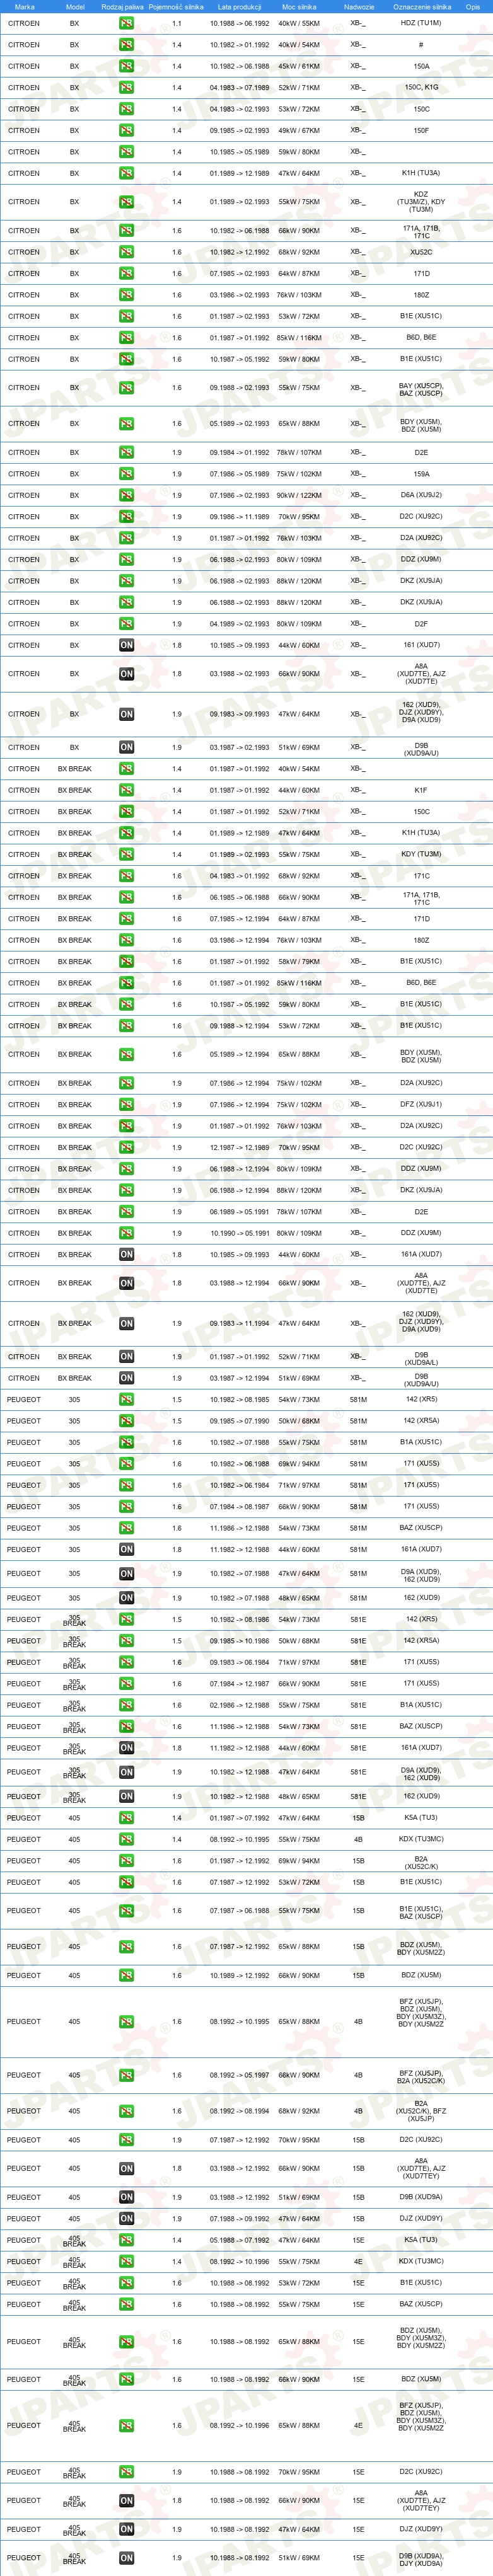This screenshot has height=2576, width=493.
Task: Click petrol icon in Peugeot 405 15B K5A (TU3) row
Action: [x=126, y=1818]
